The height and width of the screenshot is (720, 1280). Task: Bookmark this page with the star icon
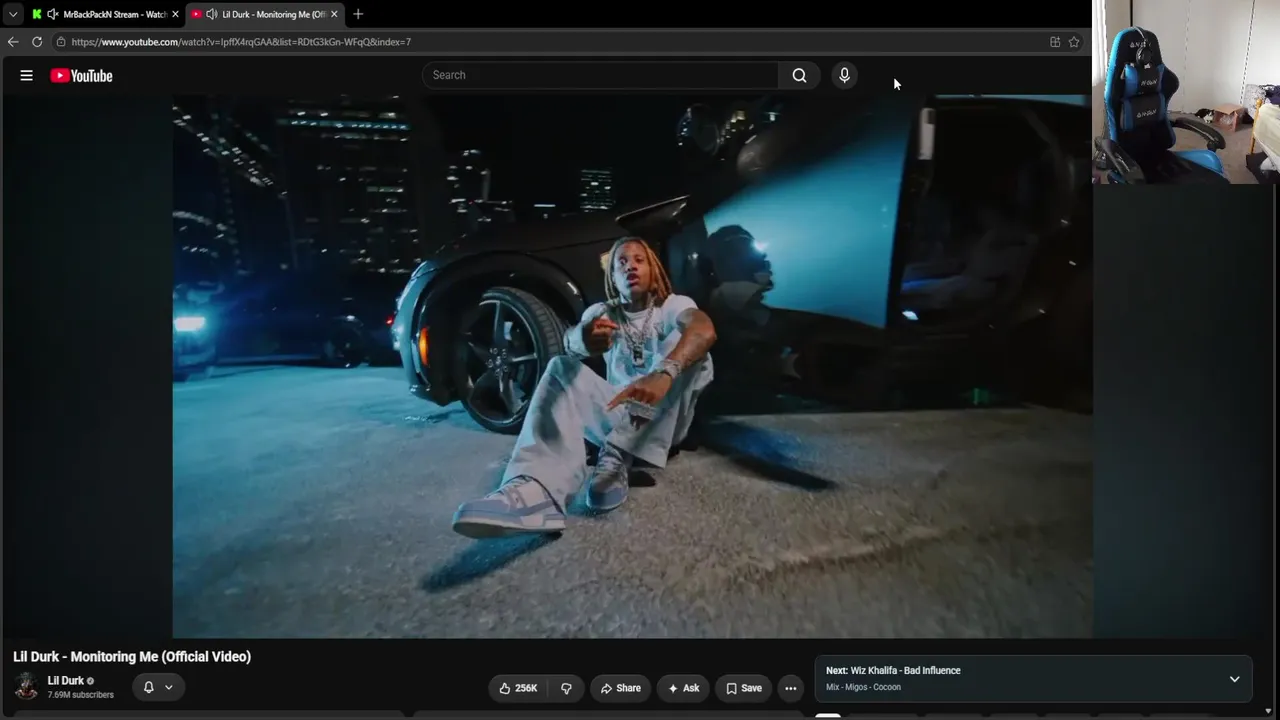(1074, 42)
